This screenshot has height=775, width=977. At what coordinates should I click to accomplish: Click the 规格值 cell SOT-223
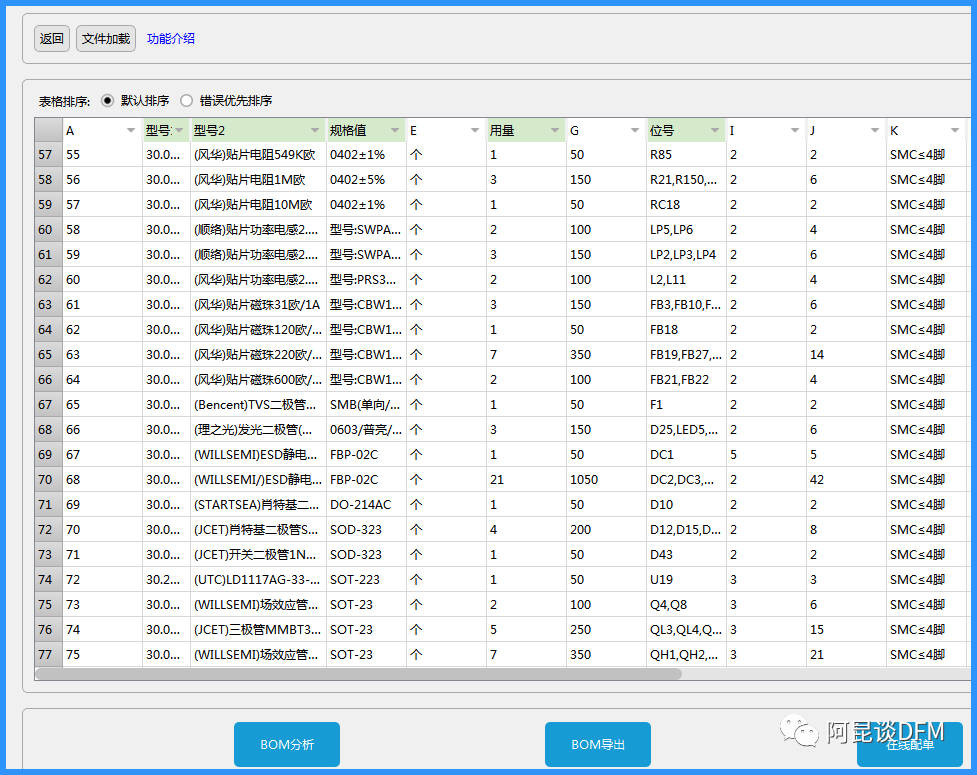point(366,579)
